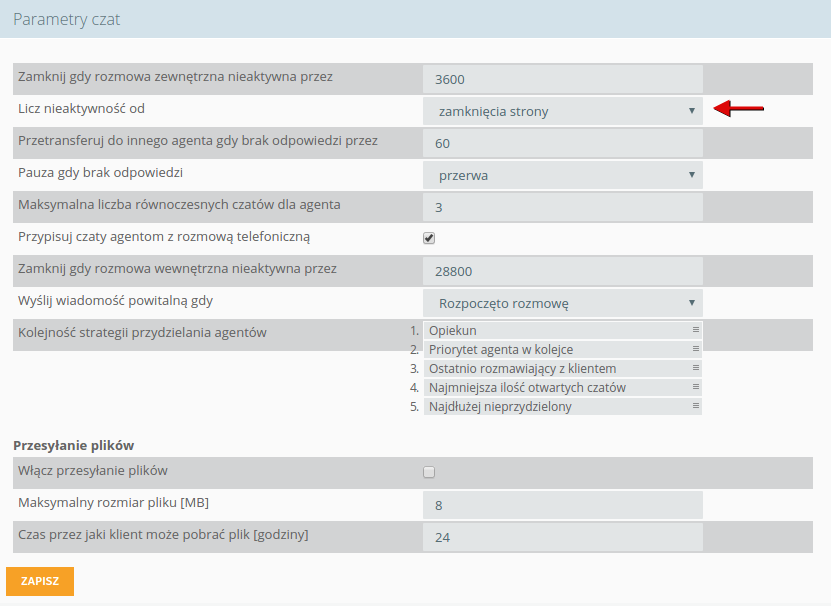Click the ZAPISZ button
Image resolution: width=831 pixels, height=606 pixels.
(x=40, y=581)
